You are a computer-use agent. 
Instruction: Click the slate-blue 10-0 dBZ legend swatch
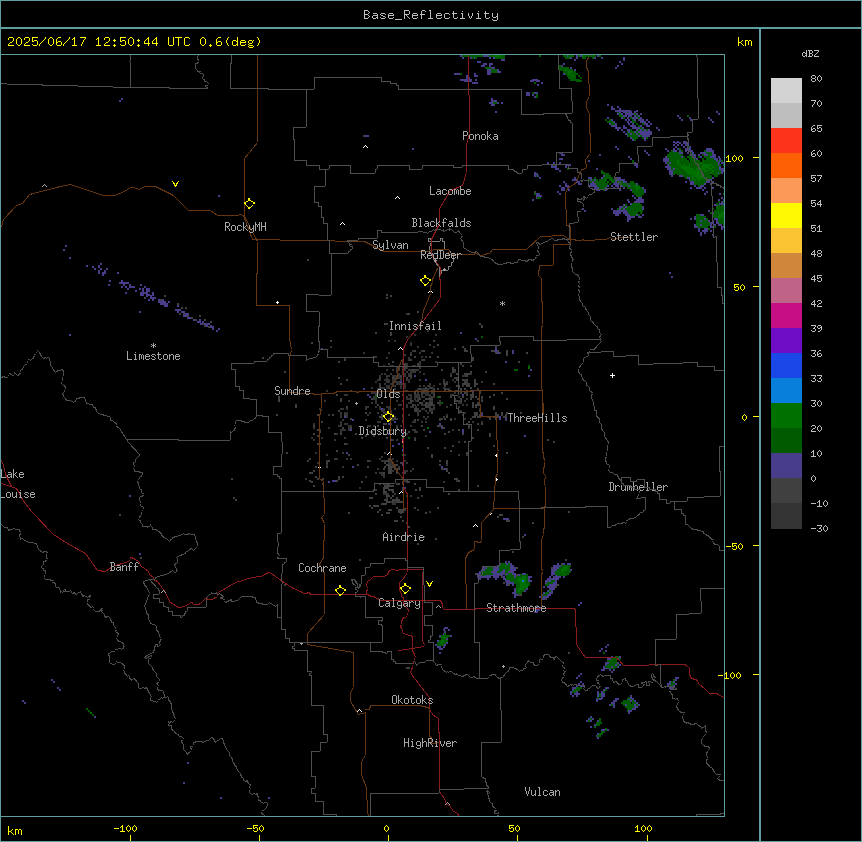[x=786, y=466]
